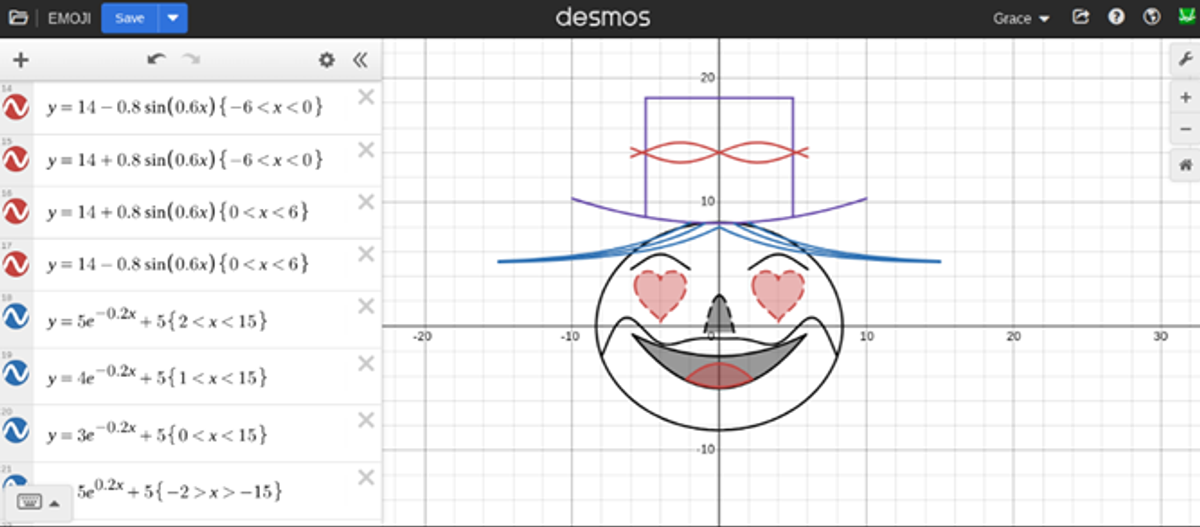
Task: Open the Grace account menu
Action: point(1021,18)
